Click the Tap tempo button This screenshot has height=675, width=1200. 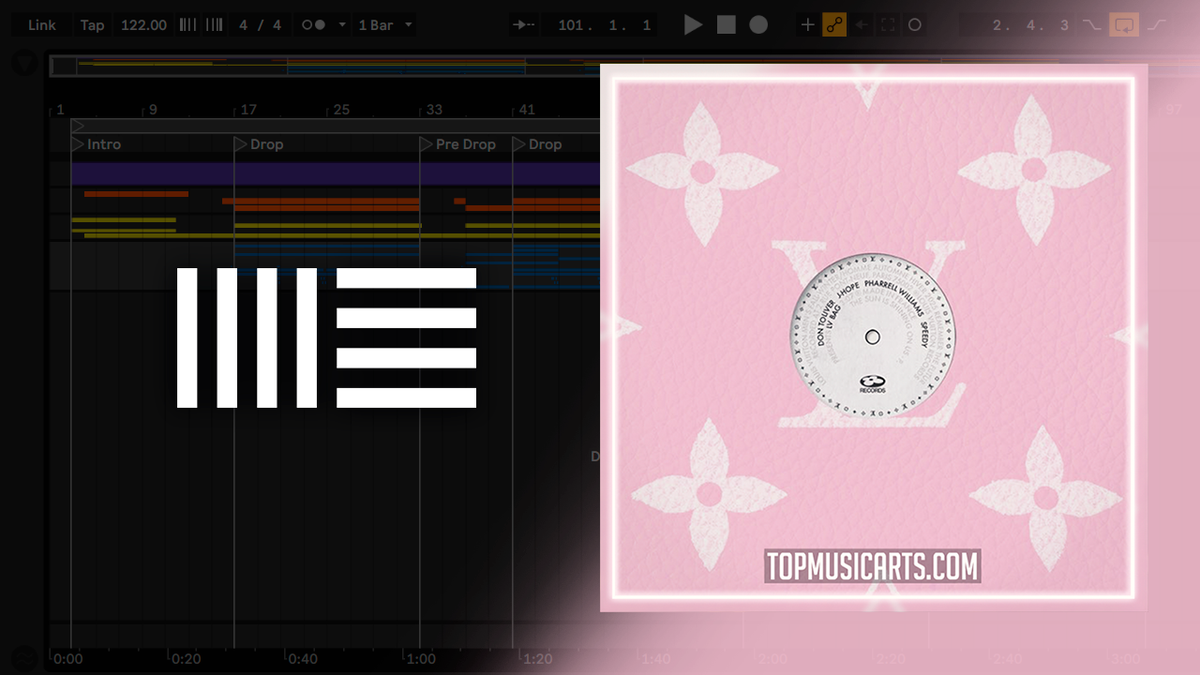(92, 24)
